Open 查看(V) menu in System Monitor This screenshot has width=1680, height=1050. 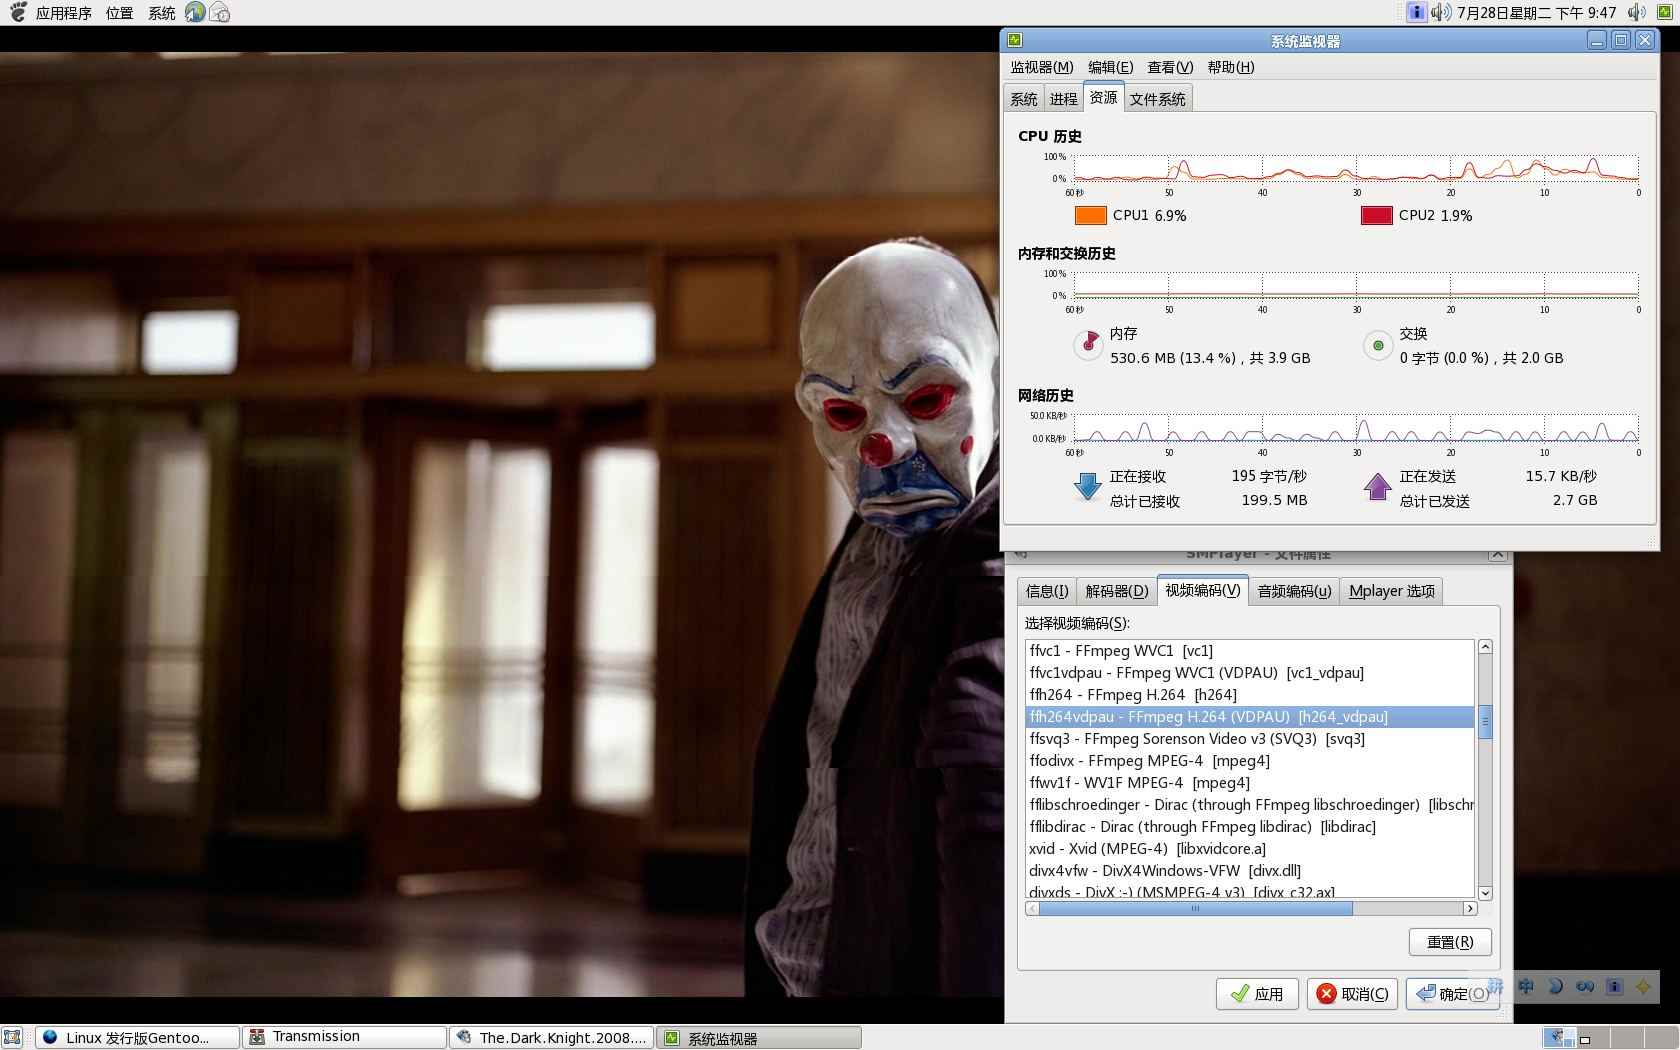tap(1170, 67)
